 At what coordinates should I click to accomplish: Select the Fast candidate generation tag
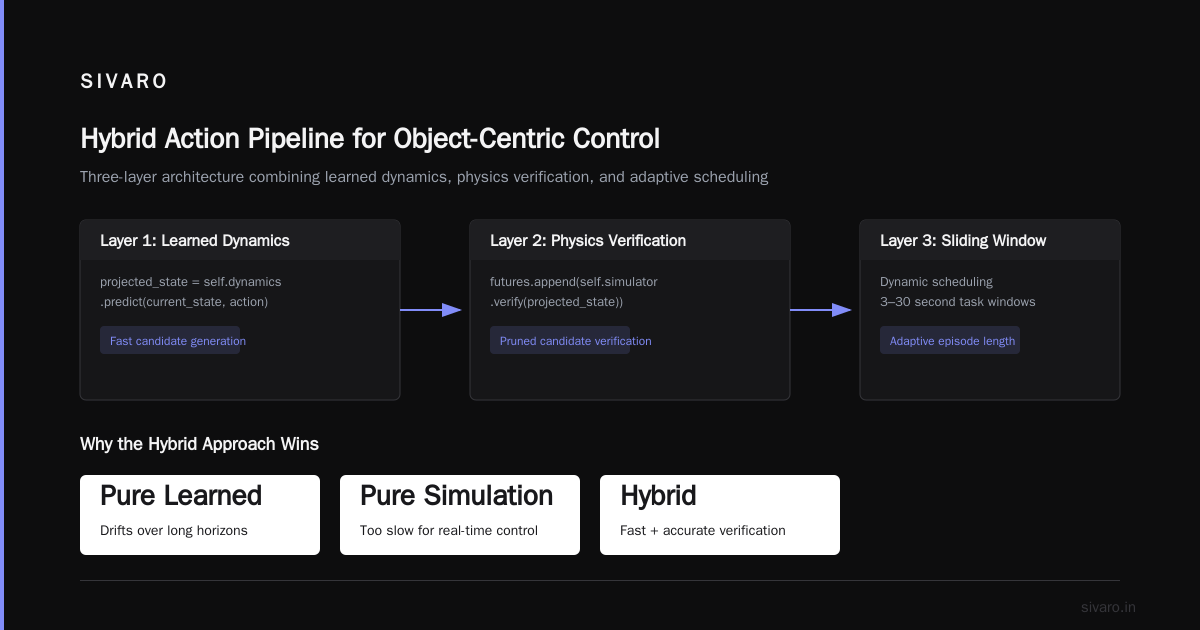pyautogui.click(x=170, y=340)
